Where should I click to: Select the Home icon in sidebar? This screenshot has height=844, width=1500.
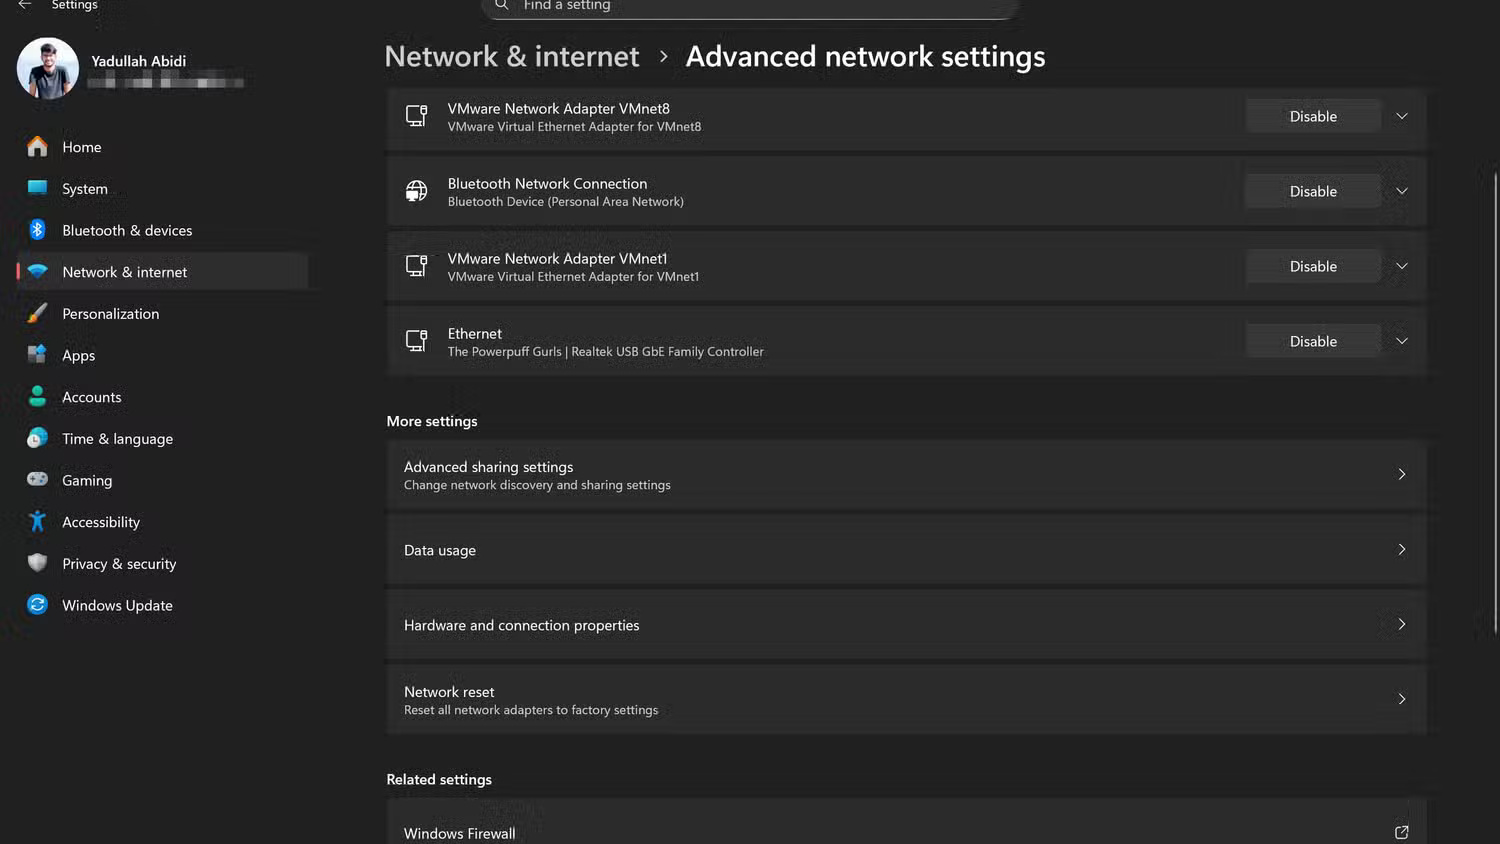(x=37, y=146)
